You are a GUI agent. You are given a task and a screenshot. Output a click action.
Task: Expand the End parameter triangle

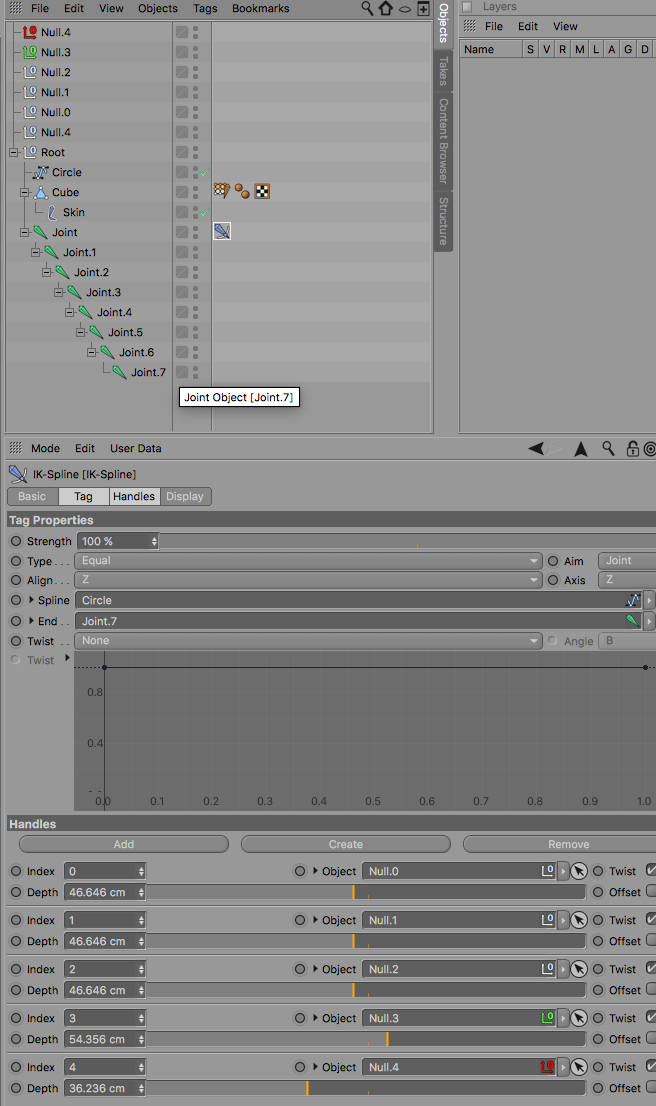[x=31, y=621]
